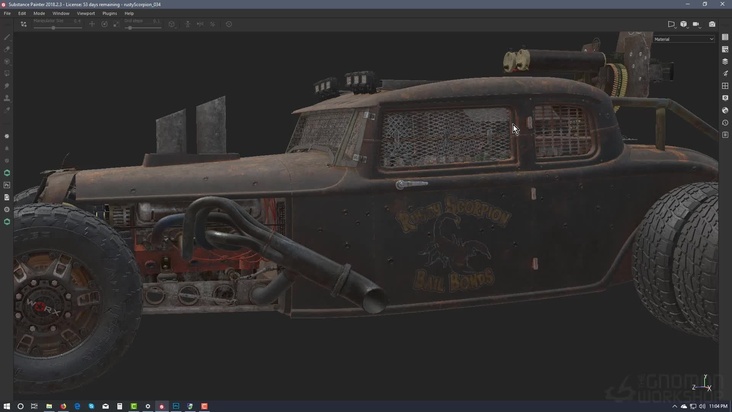Click the lower green hexagon icon in left sidebar
Image resolution: width=732 pixels, height=412 pixels.
pyautogui.click(x=7, y=222)
